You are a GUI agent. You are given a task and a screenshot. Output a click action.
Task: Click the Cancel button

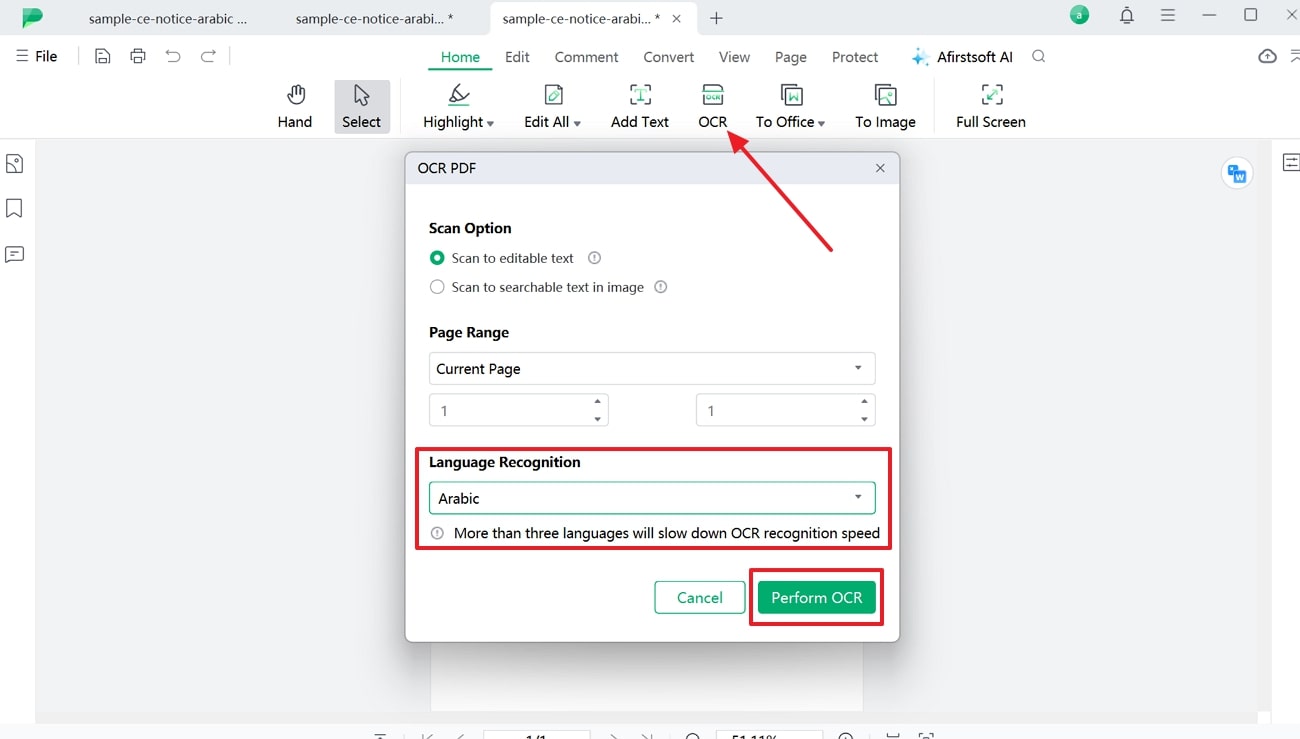[x=699, y=598]
